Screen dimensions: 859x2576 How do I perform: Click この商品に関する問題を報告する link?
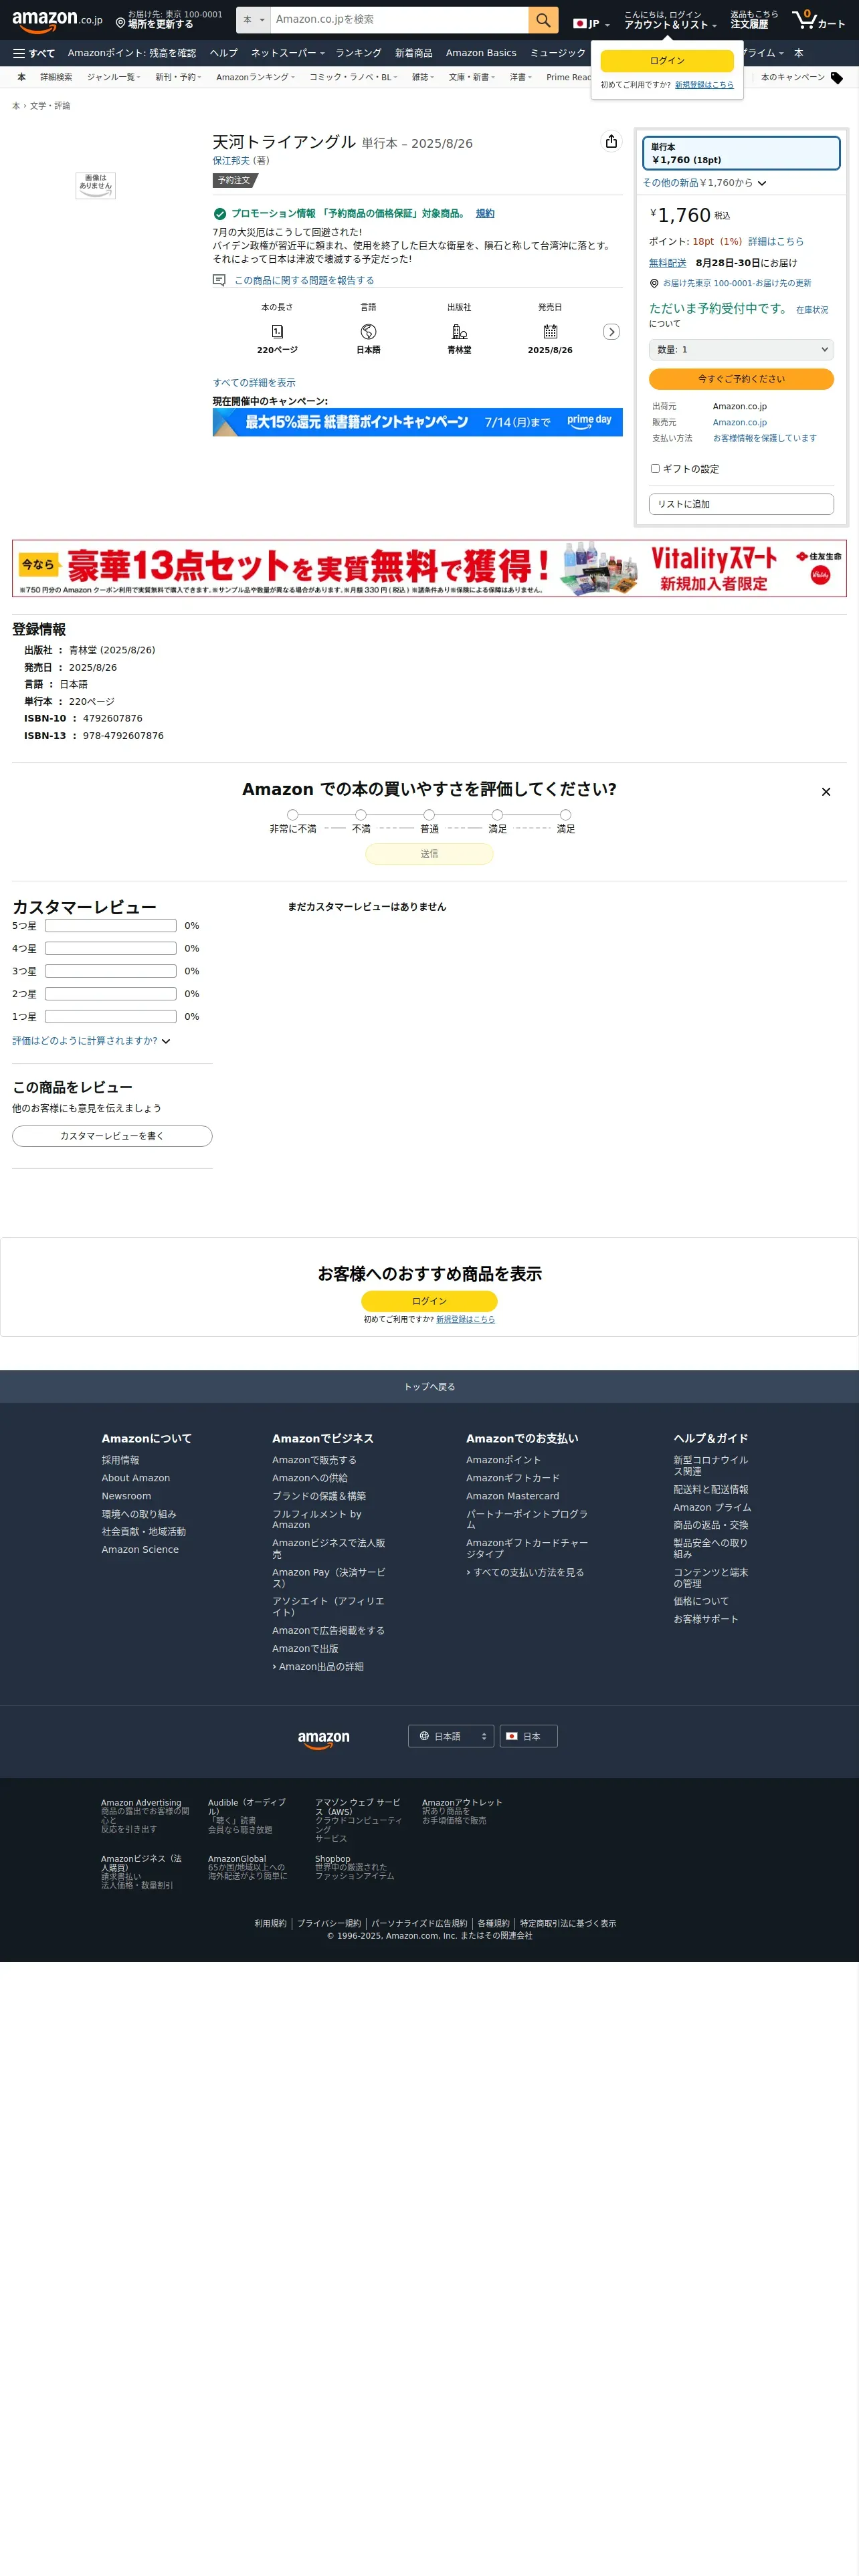coord(304,281)
